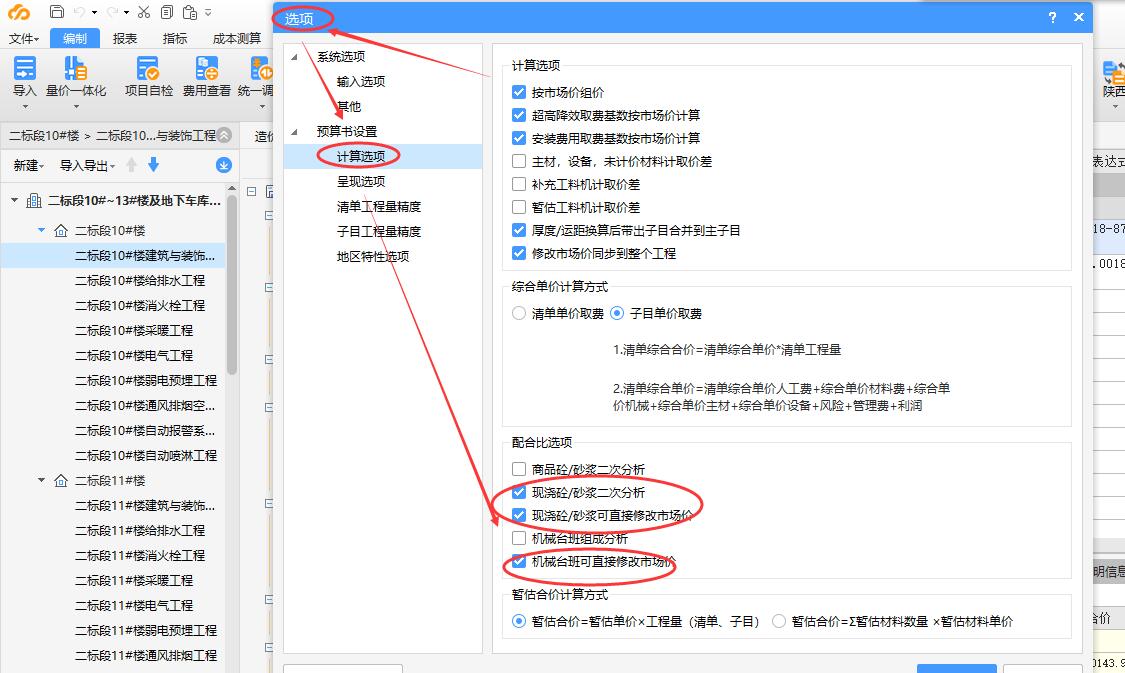Click the scissors cut icon
The image size is (1125, 673).
pyautogui.click(x=143, y=11)
